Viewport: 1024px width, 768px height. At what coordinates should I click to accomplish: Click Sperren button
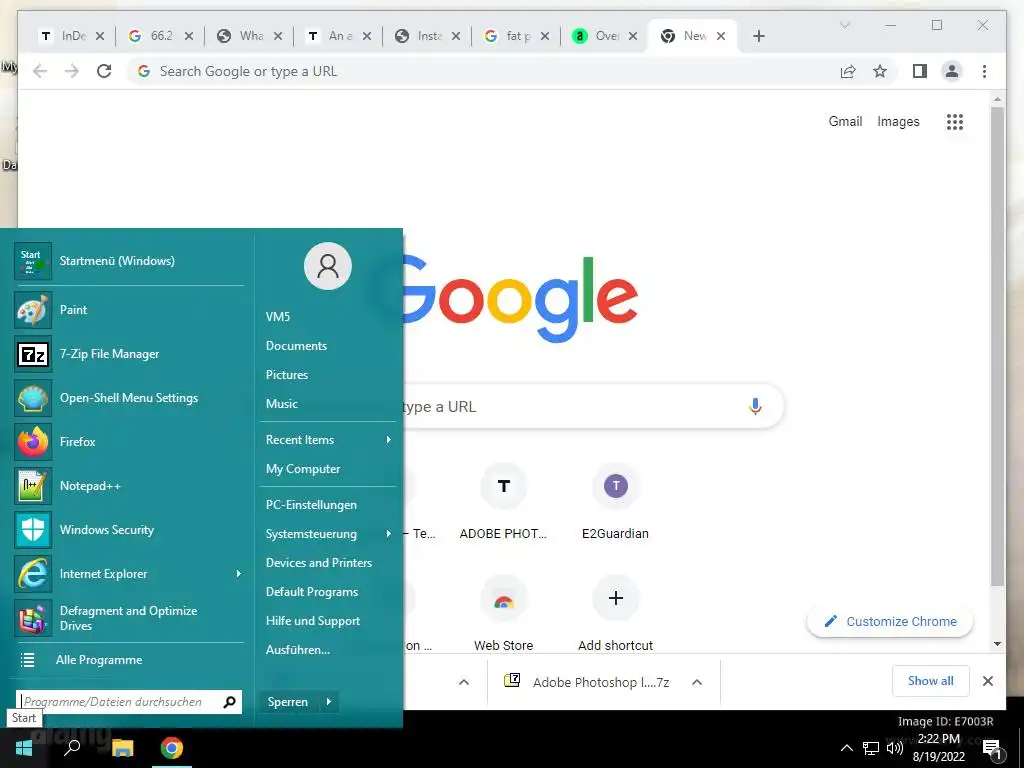[288, 702]
